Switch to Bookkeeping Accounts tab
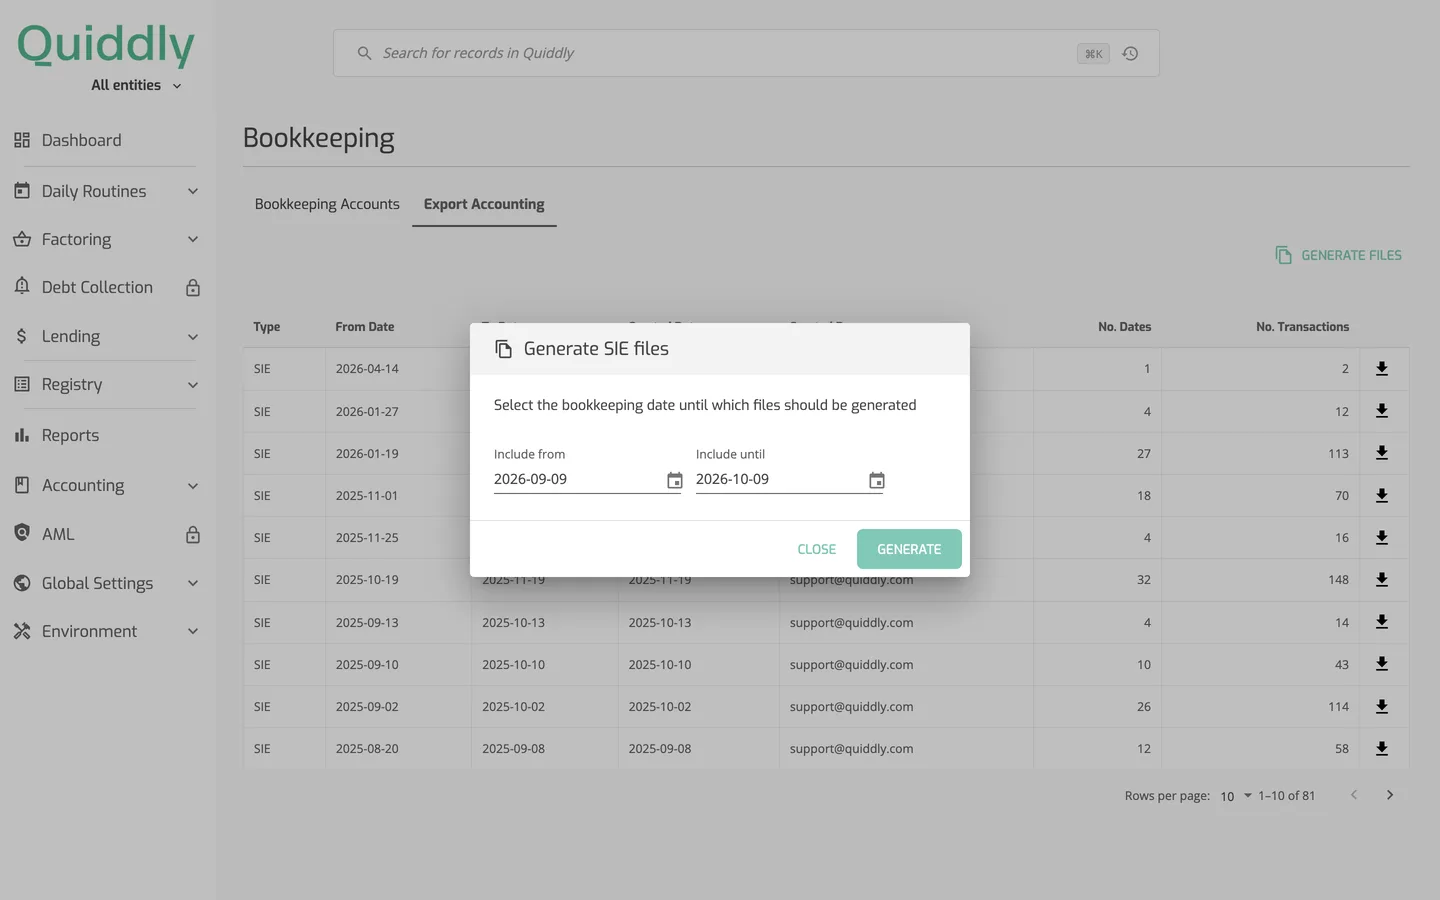Viewport: 1440px width, 900px height. (327, 204)
